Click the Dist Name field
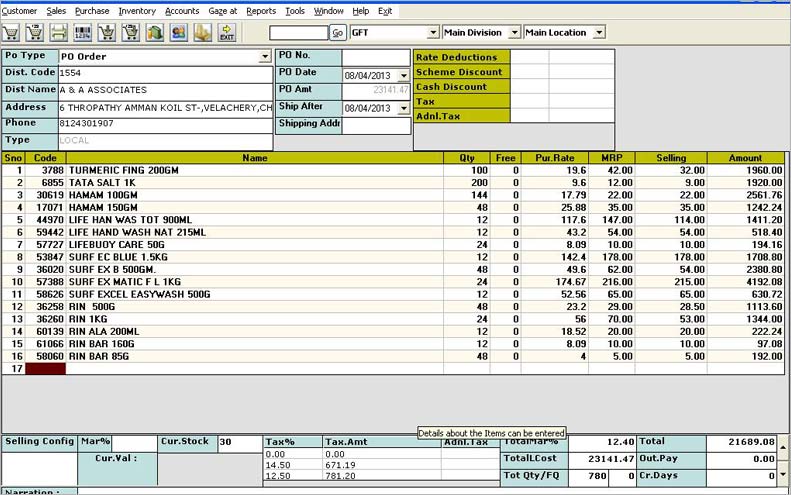 [165, 91]
